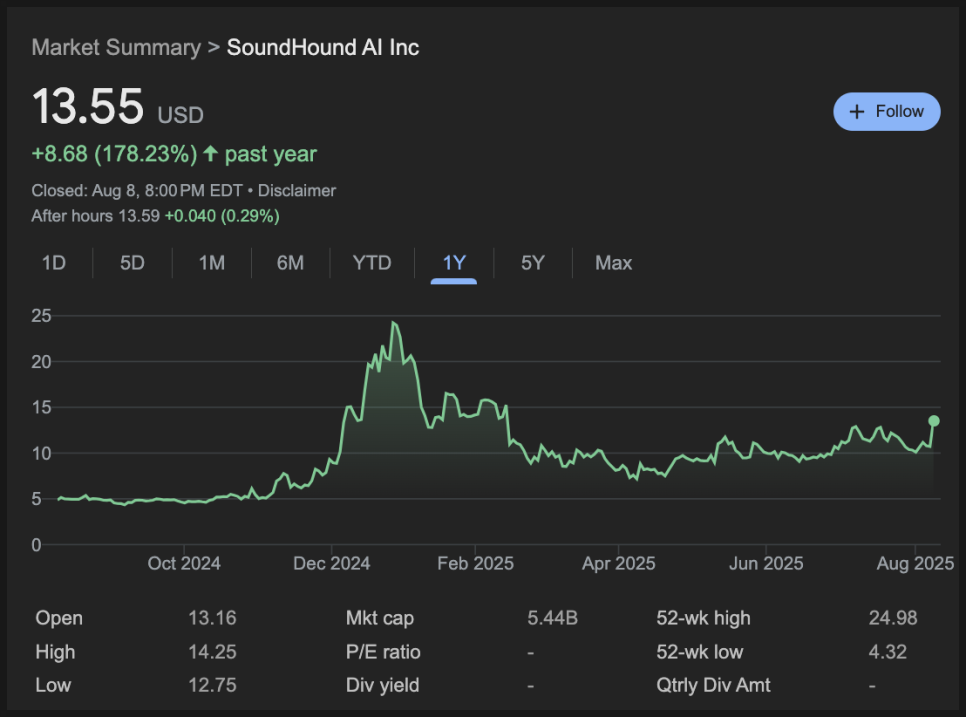This screenshot has height=717, width=966.
Task: Click the Div yield label
Action: 383,685
